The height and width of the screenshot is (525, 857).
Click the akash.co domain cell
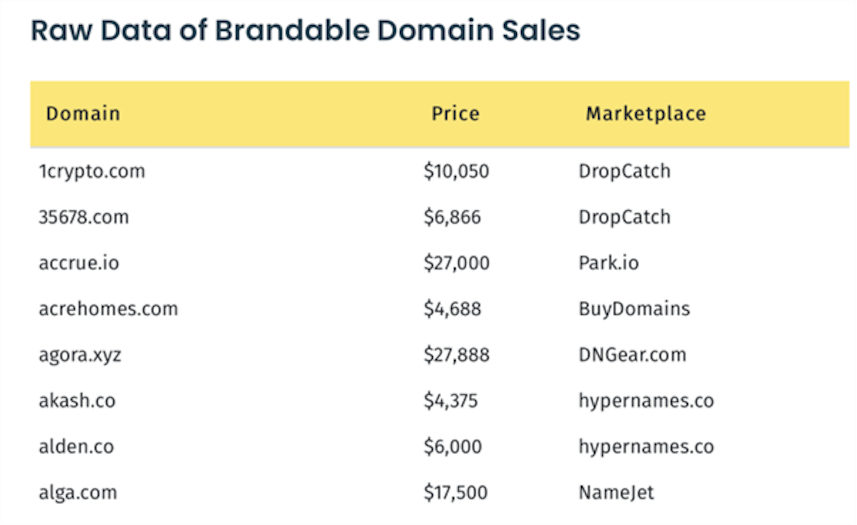[x=77, y=401]
